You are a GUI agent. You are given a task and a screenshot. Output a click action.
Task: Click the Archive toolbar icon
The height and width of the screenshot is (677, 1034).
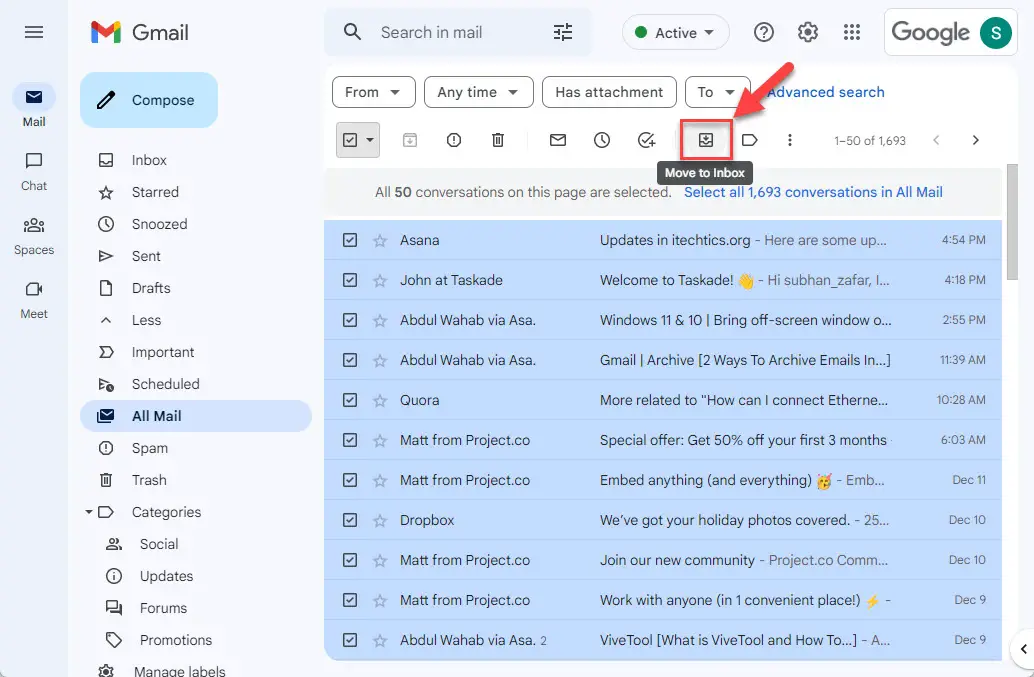pyautogui.click(x=410, y=140)
